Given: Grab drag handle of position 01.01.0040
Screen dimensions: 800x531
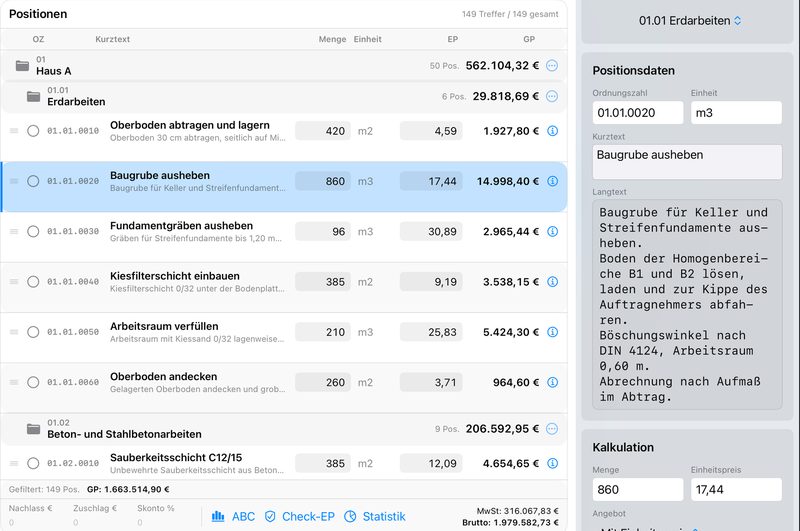Looking at the screenshot, I should point(14,282).
